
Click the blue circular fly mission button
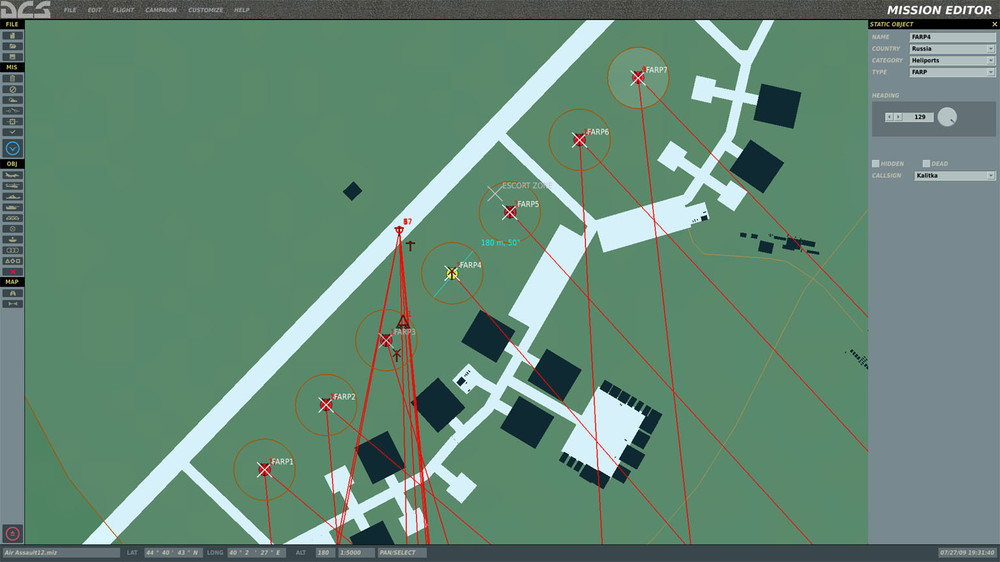(12, 148)
